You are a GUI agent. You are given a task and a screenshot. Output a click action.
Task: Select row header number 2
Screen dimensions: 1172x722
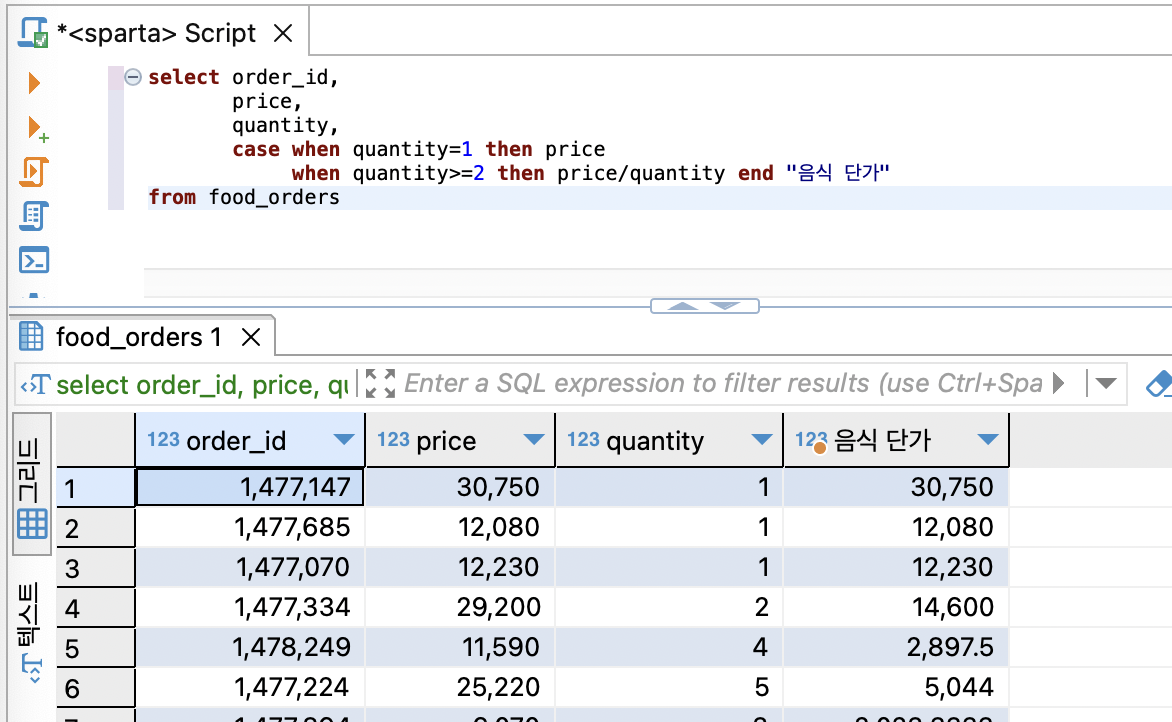96,528
